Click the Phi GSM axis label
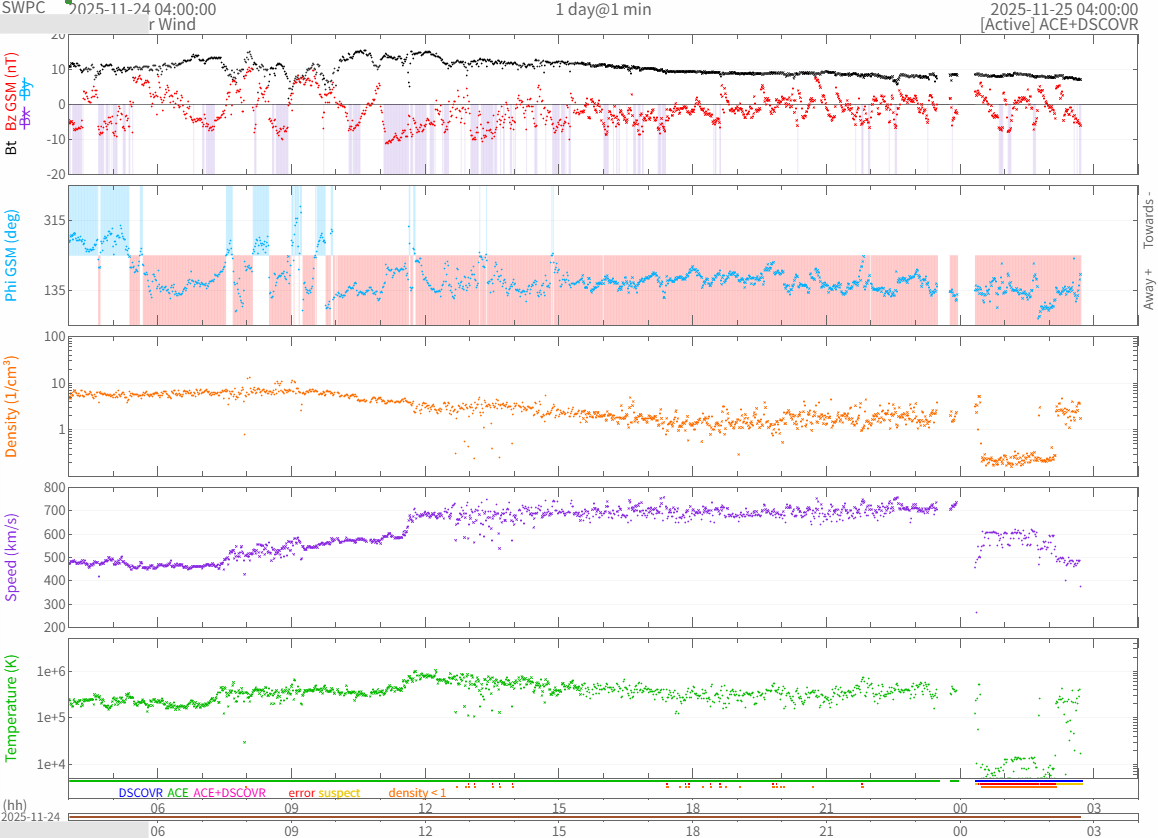This screenshot has width=1158, height=838. [12, 254]
